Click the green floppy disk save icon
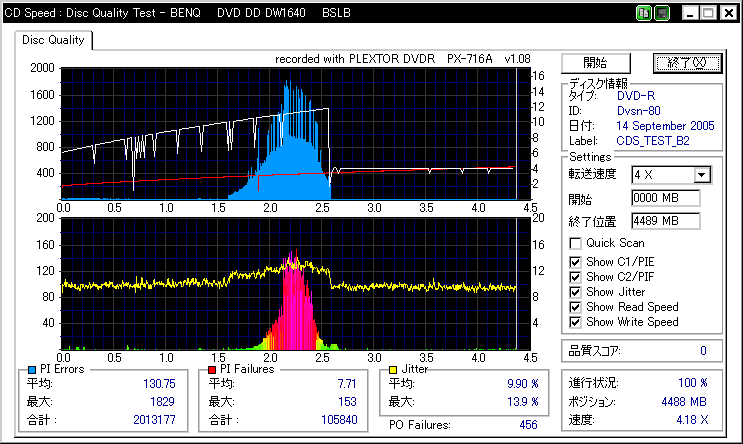Viewport: 743px width, 444px height. point(661,13)
